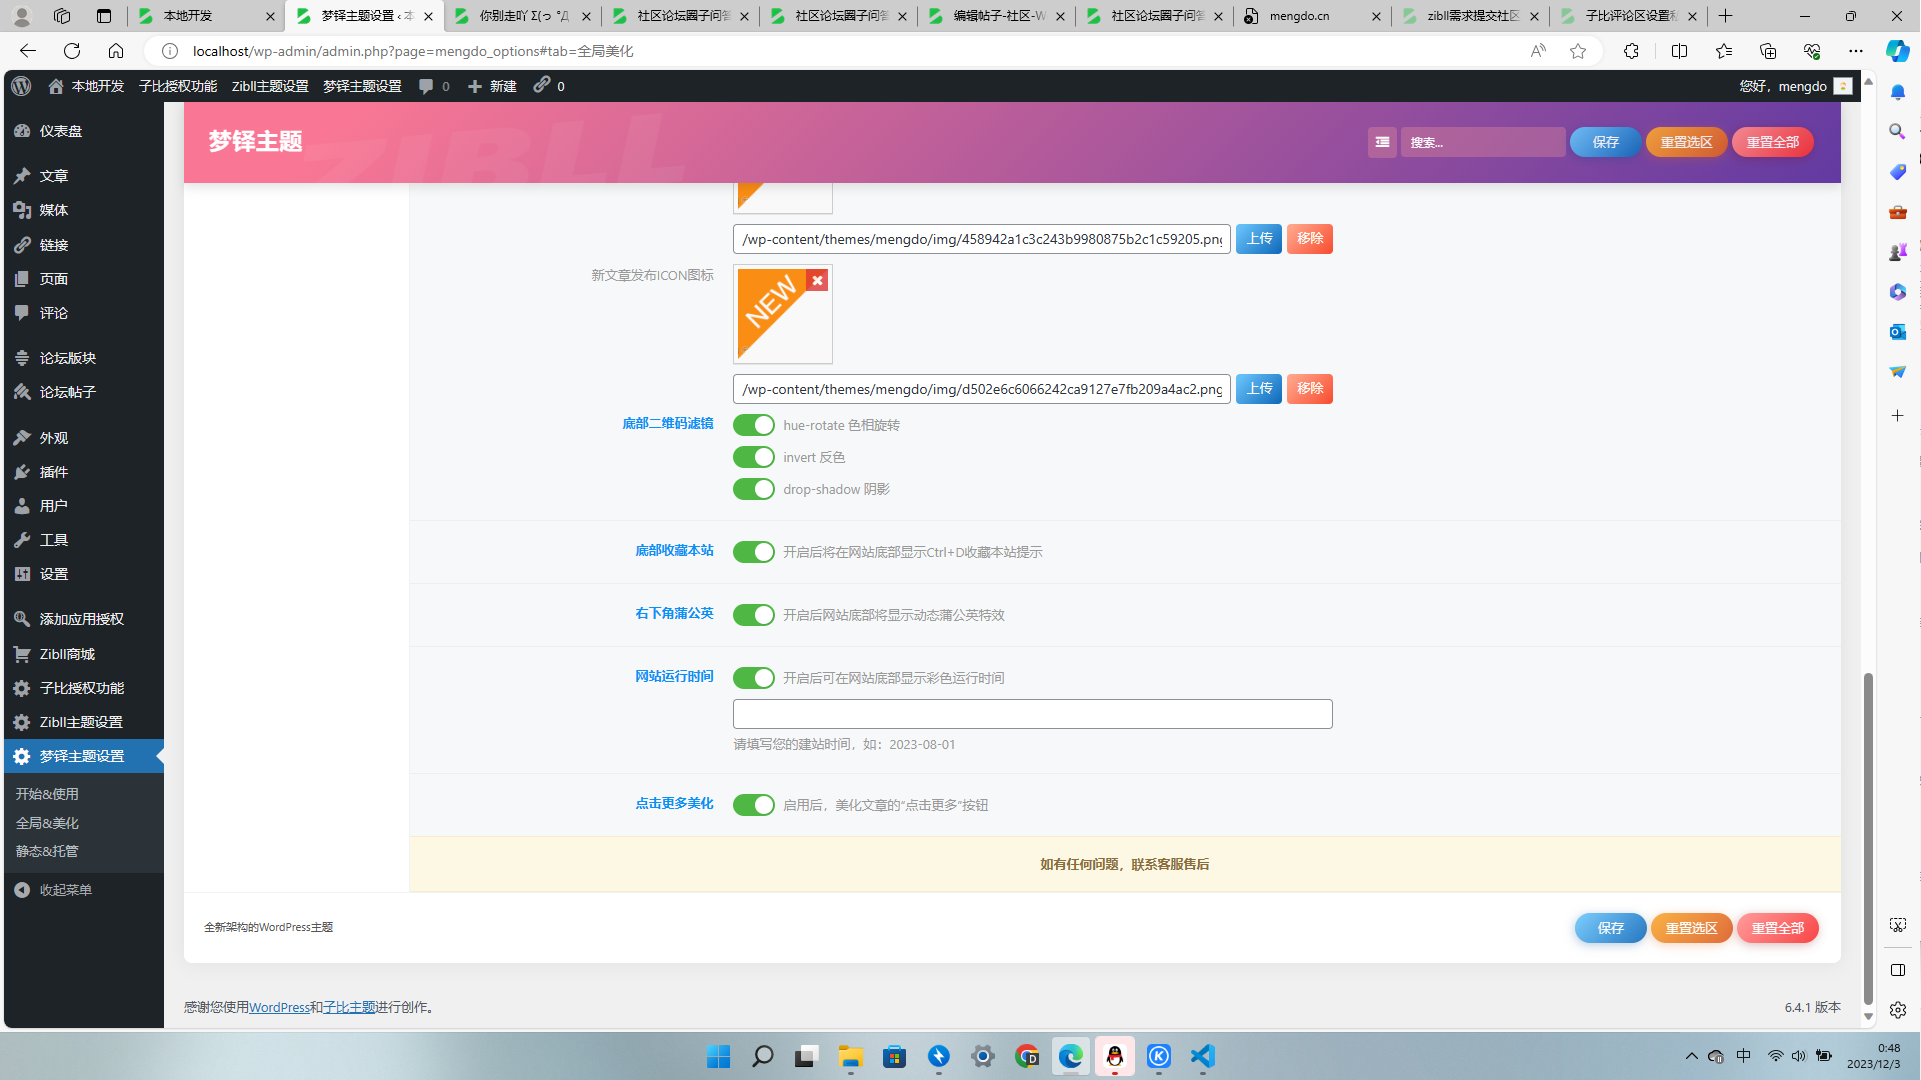The width and height of the screenshot is (1921, 1080).
Task: Click browser refresh icon
Action: (x=72, y=51)
